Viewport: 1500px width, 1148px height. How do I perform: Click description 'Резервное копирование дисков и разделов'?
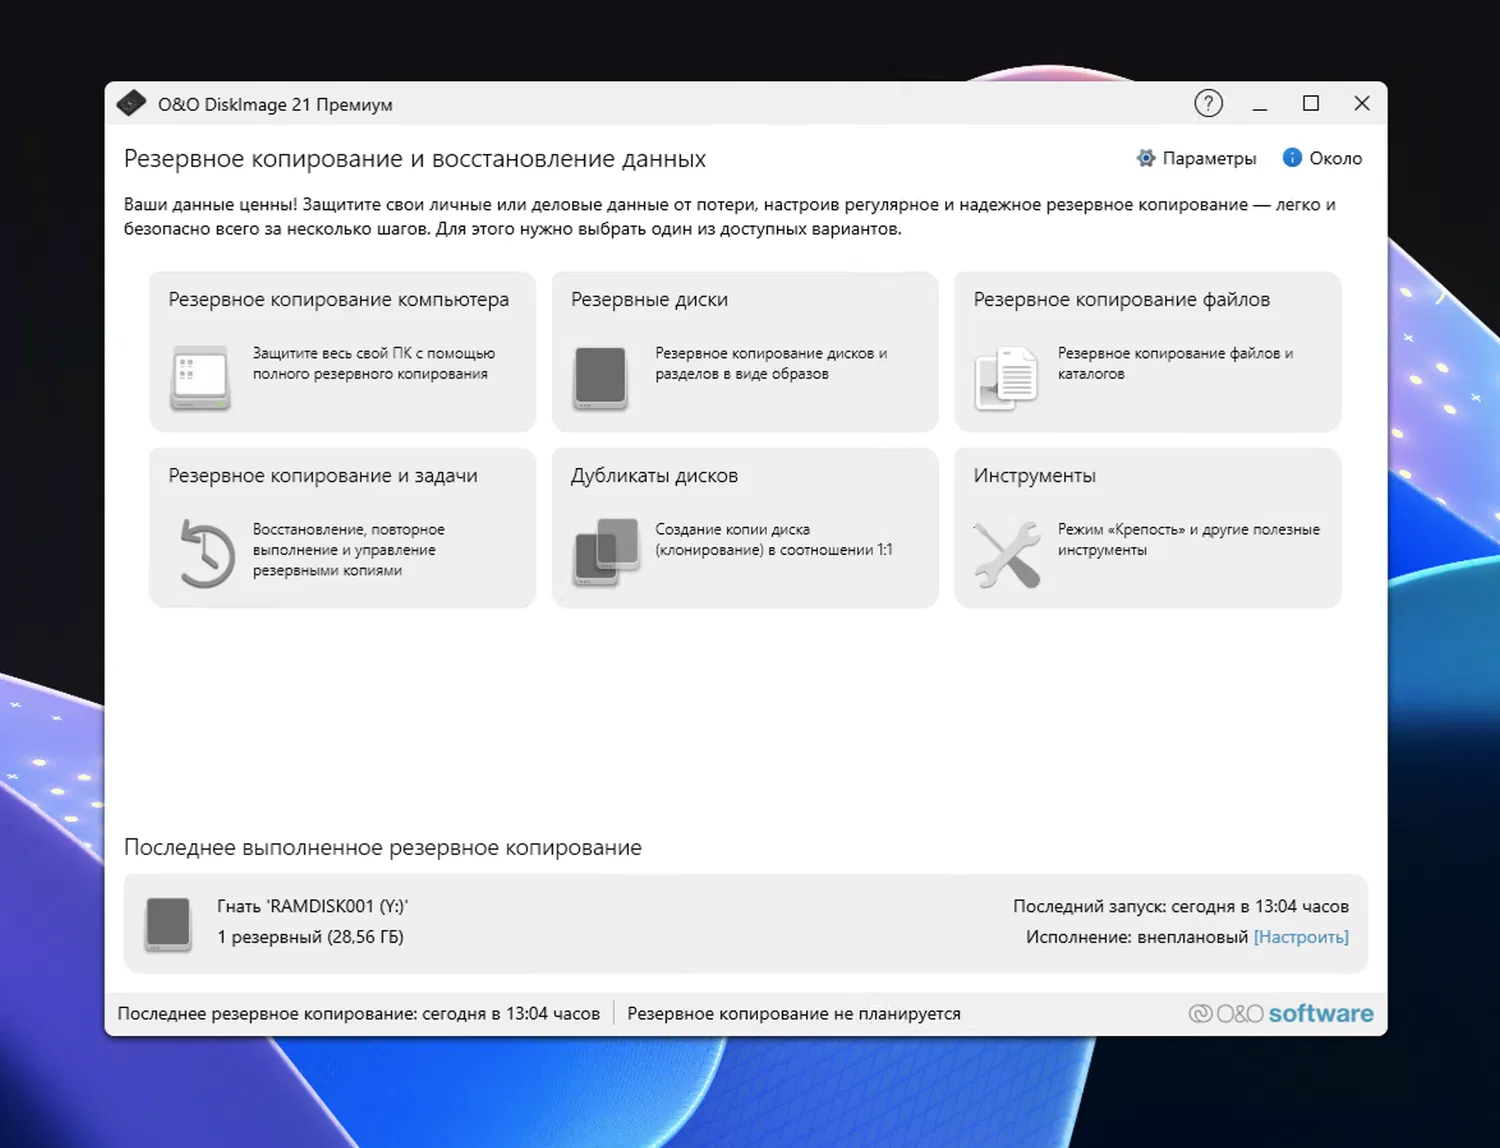point(771,363)
